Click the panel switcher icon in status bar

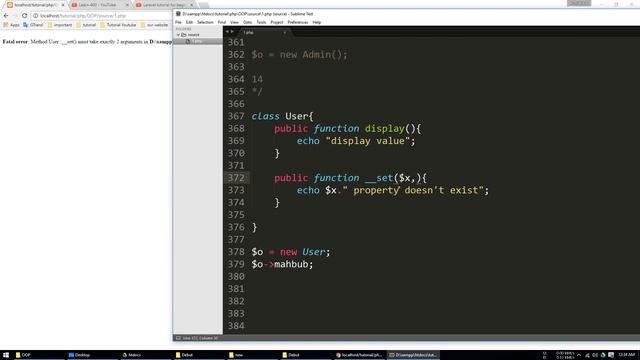pos(178,338)
